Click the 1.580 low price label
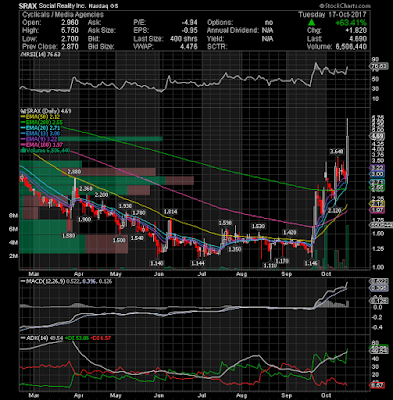 pyautogui.click(x=68, y=236)
